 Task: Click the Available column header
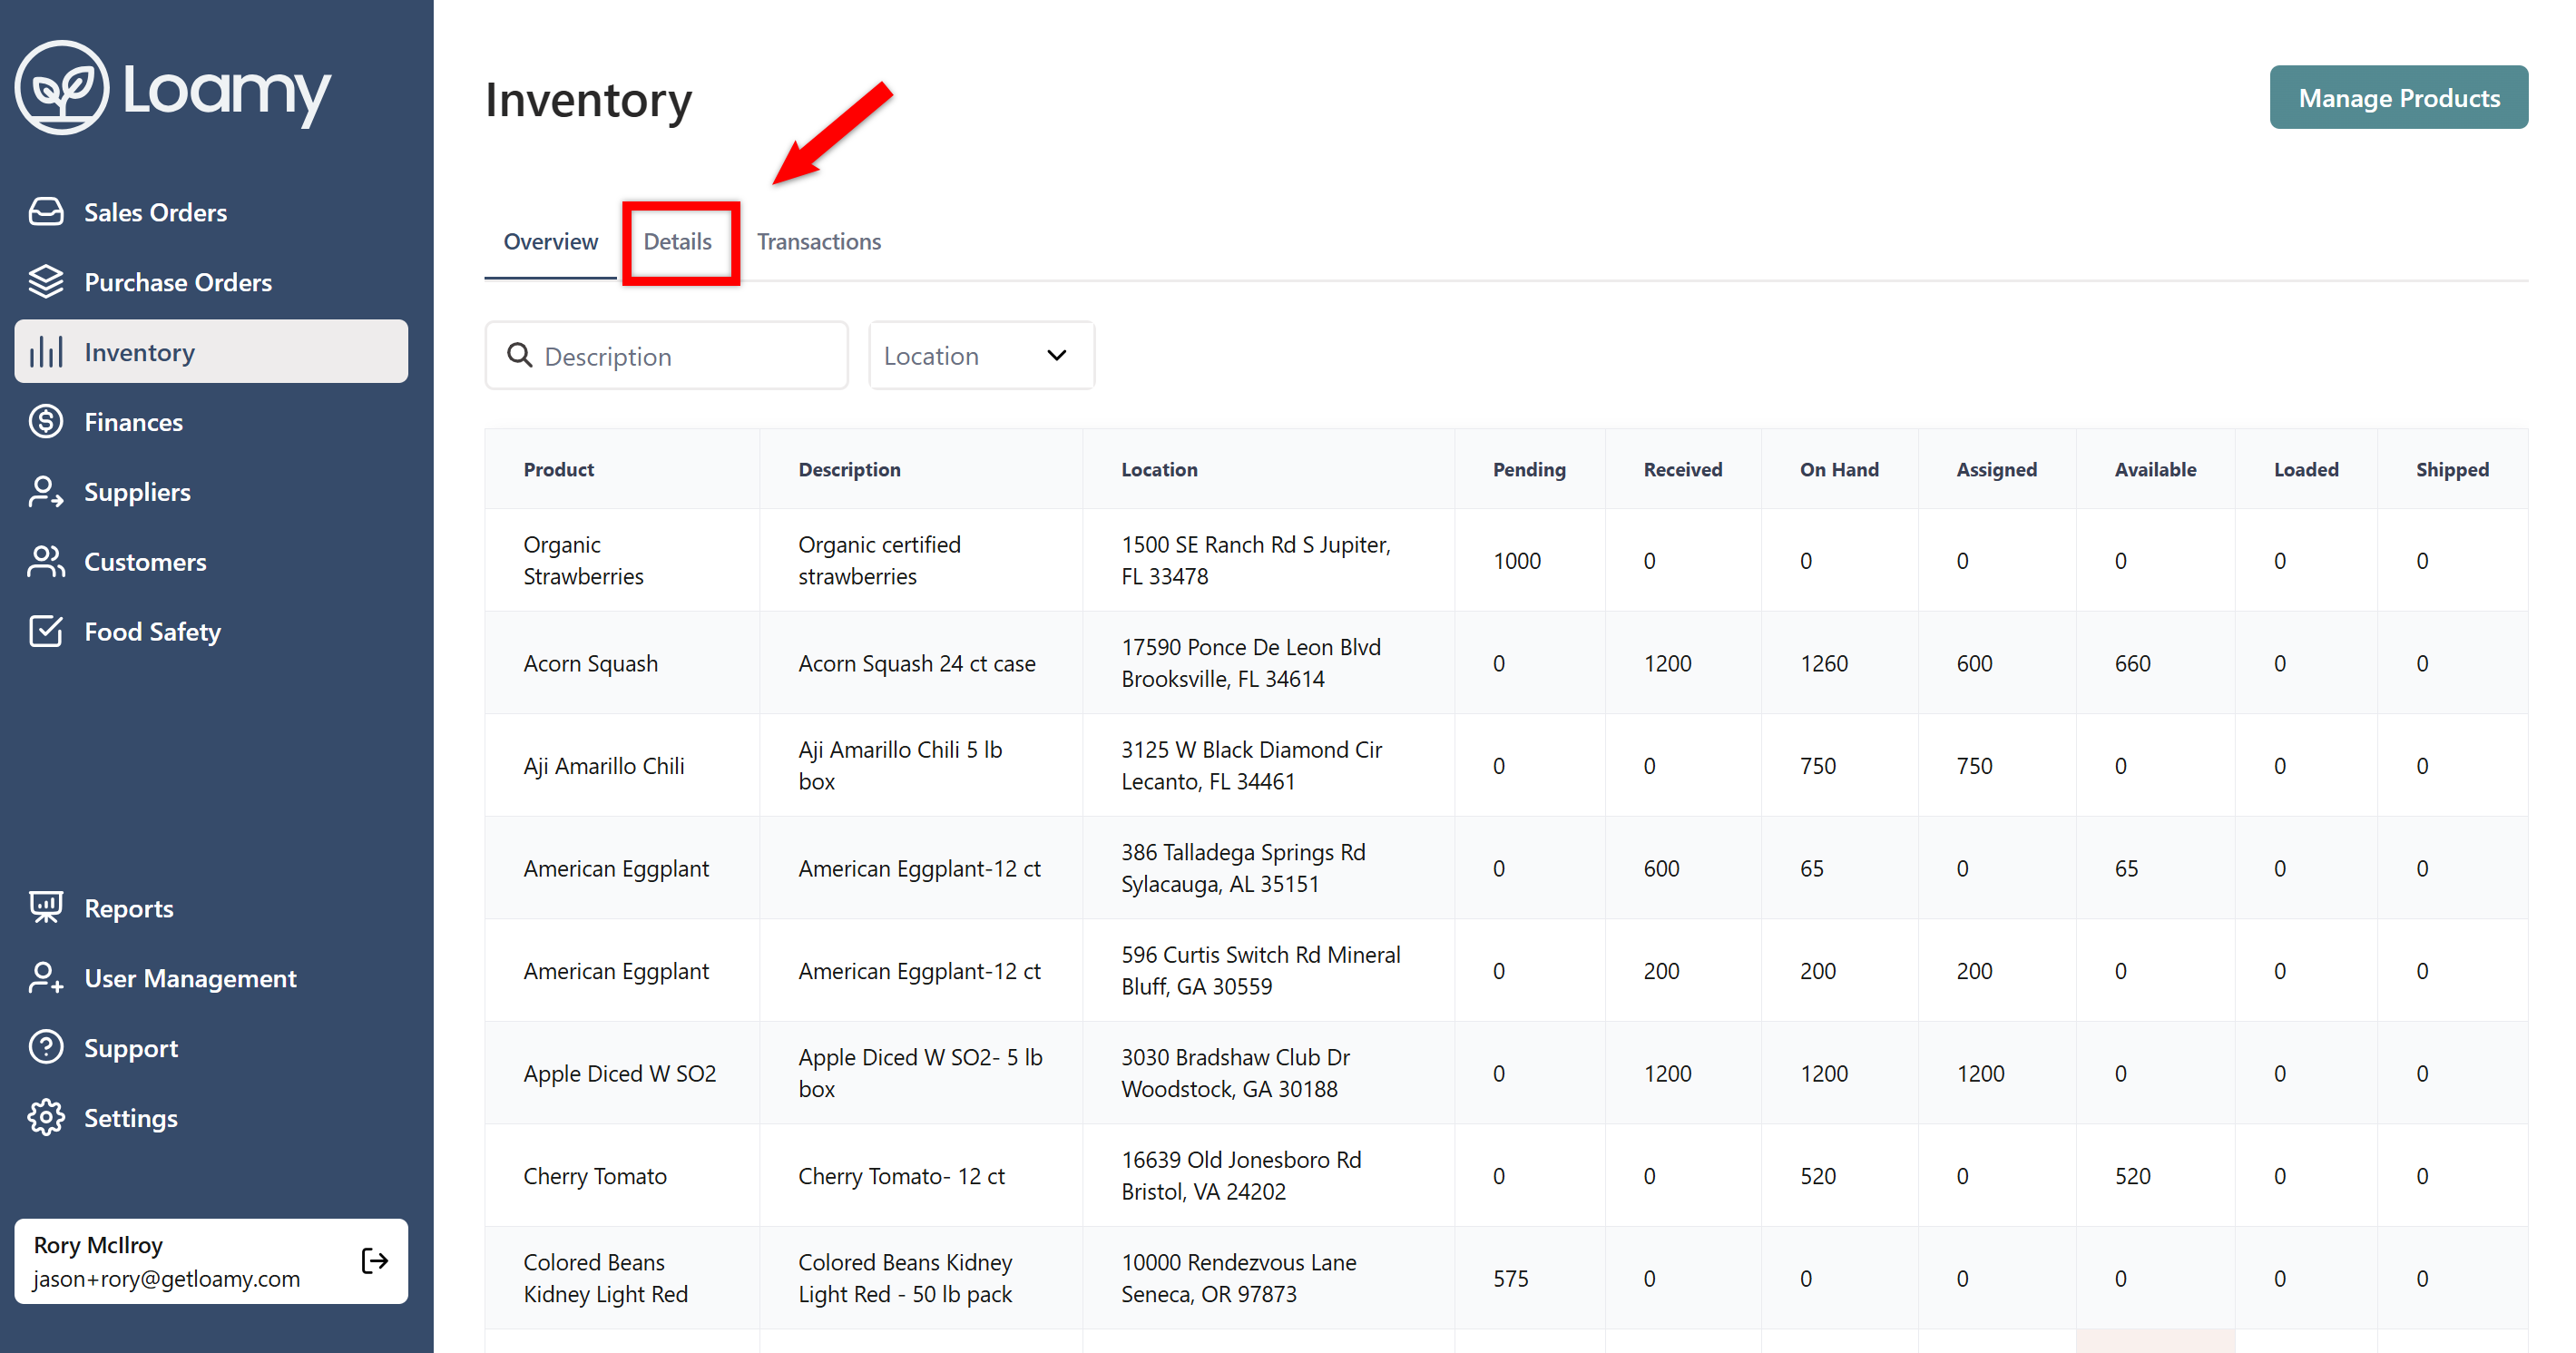(2154, 470)
